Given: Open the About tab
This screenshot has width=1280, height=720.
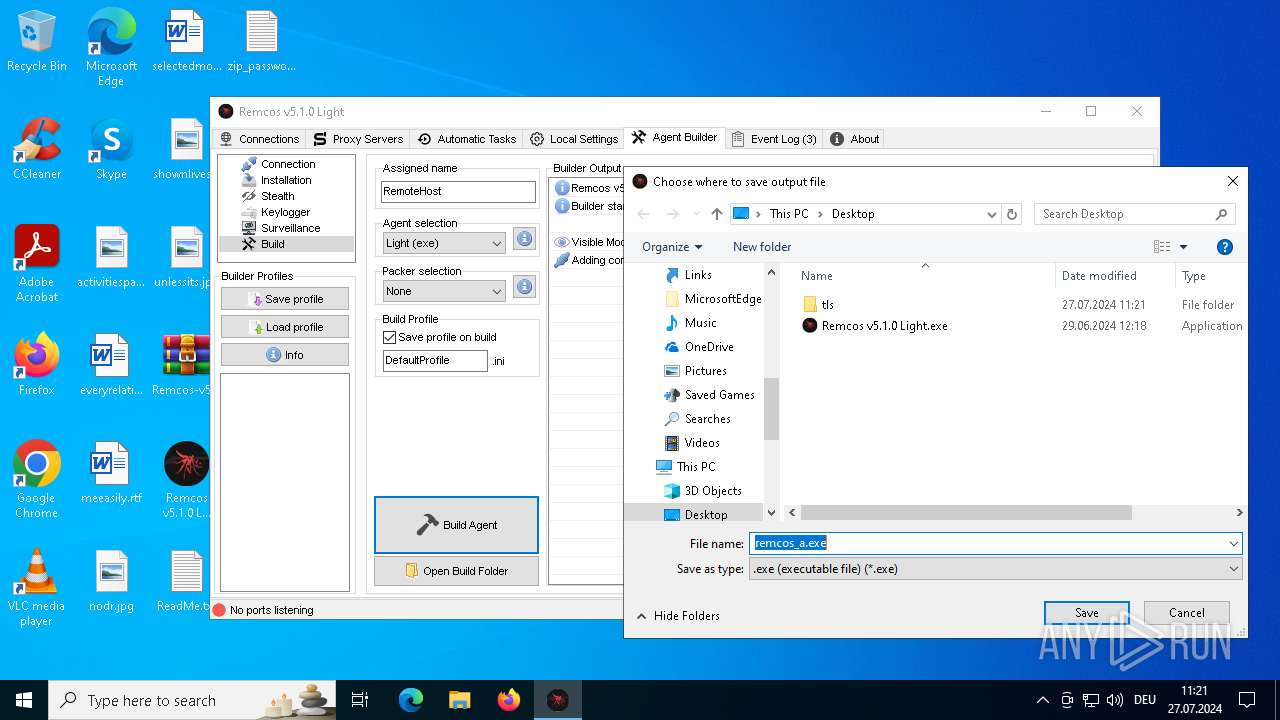Looking at the screenshot, I should tap(855, 139).
